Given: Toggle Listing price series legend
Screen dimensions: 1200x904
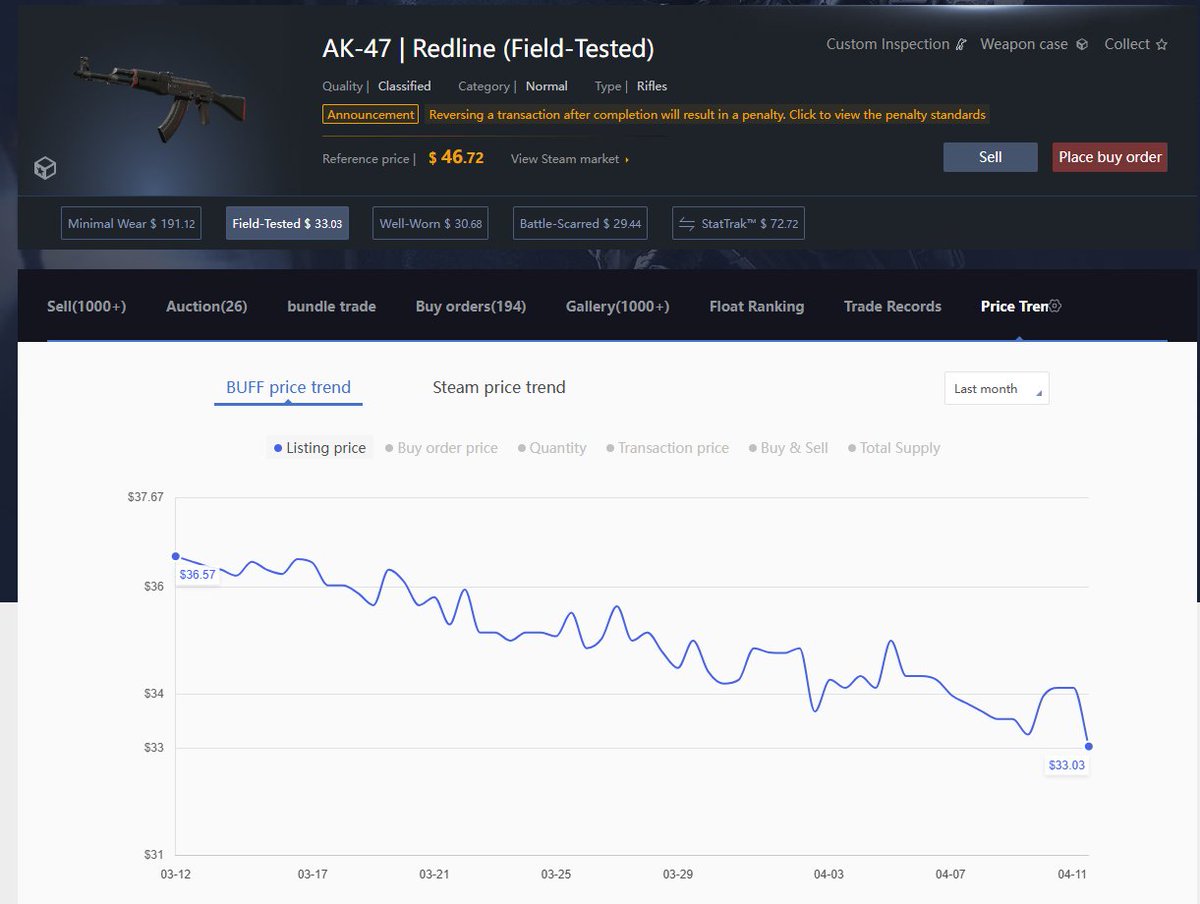Looking at the screenshot, I should coord(320,448).
